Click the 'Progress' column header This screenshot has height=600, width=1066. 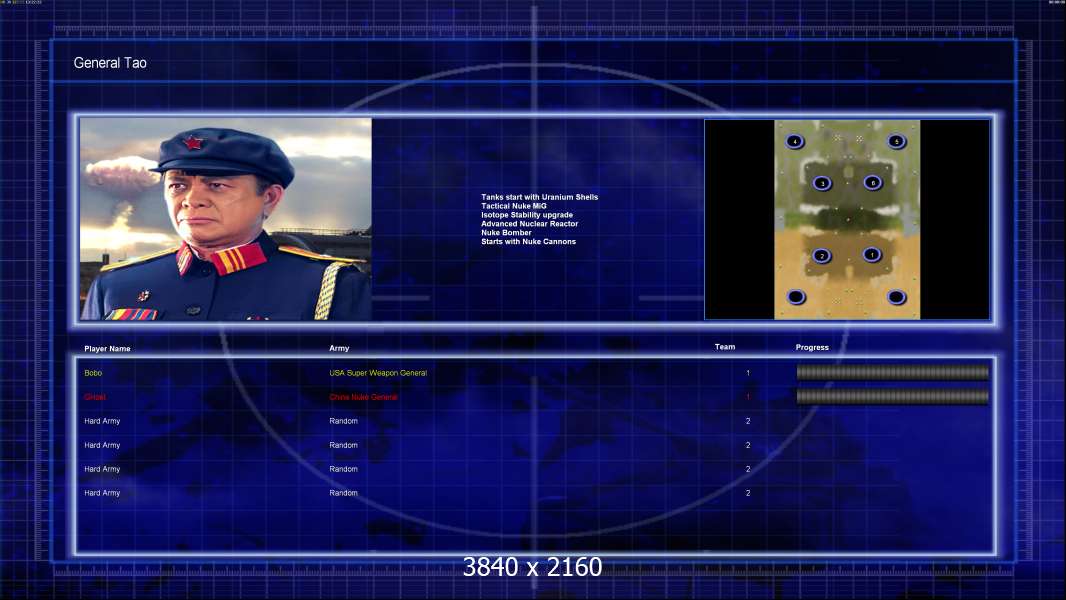812,347
